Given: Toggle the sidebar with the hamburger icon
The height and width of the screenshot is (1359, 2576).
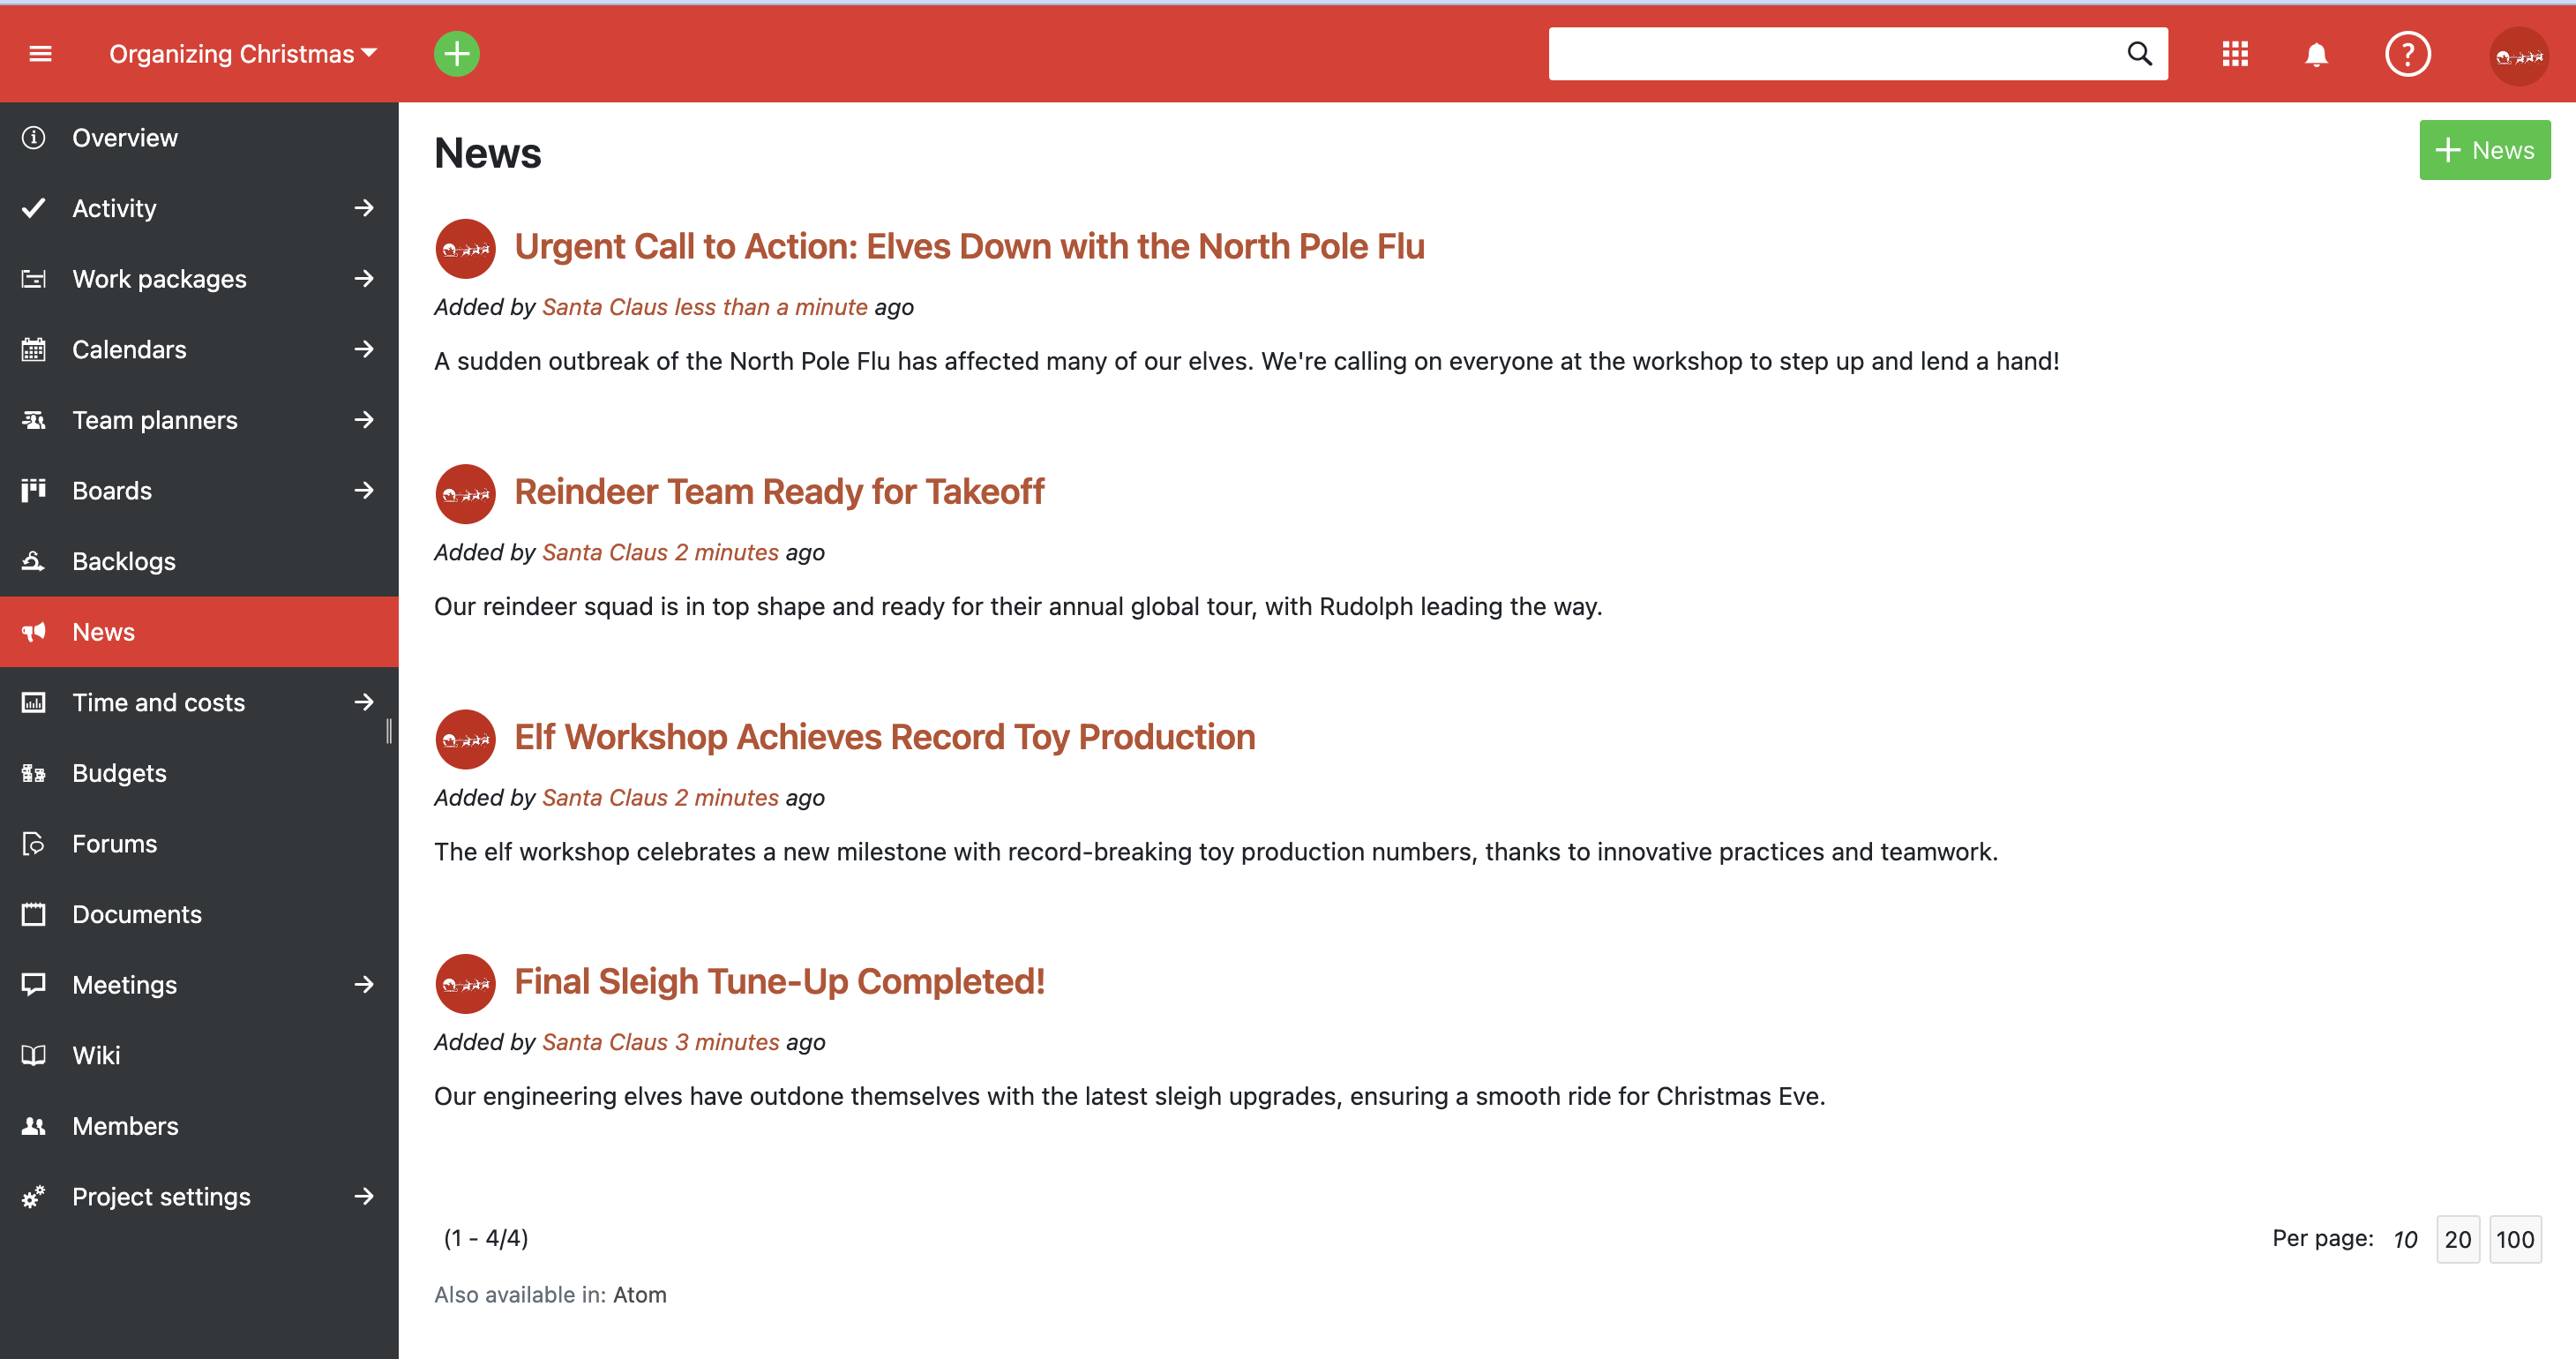Looking at the screenshot, I should 40,53.
